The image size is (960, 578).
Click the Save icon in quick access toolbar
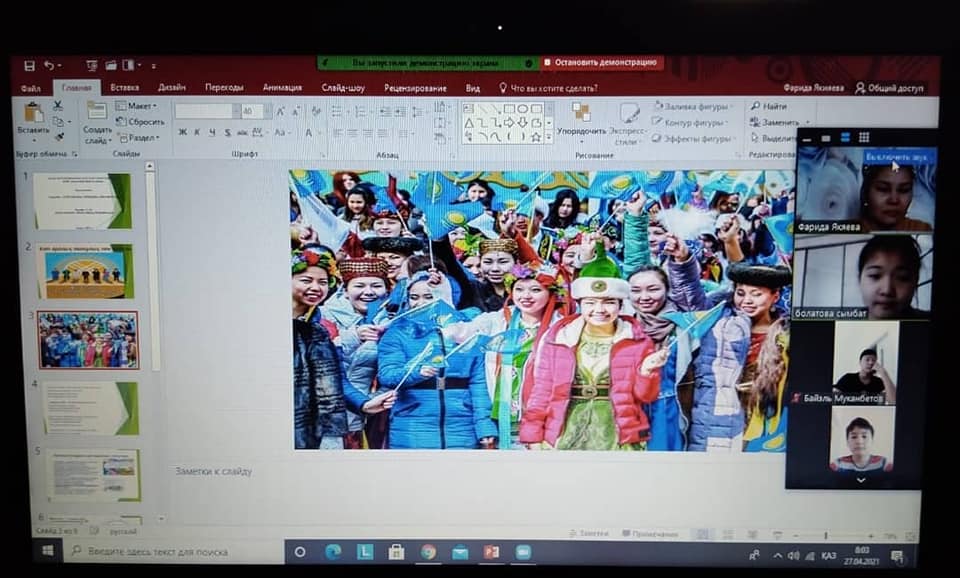(x=29, y=66)
